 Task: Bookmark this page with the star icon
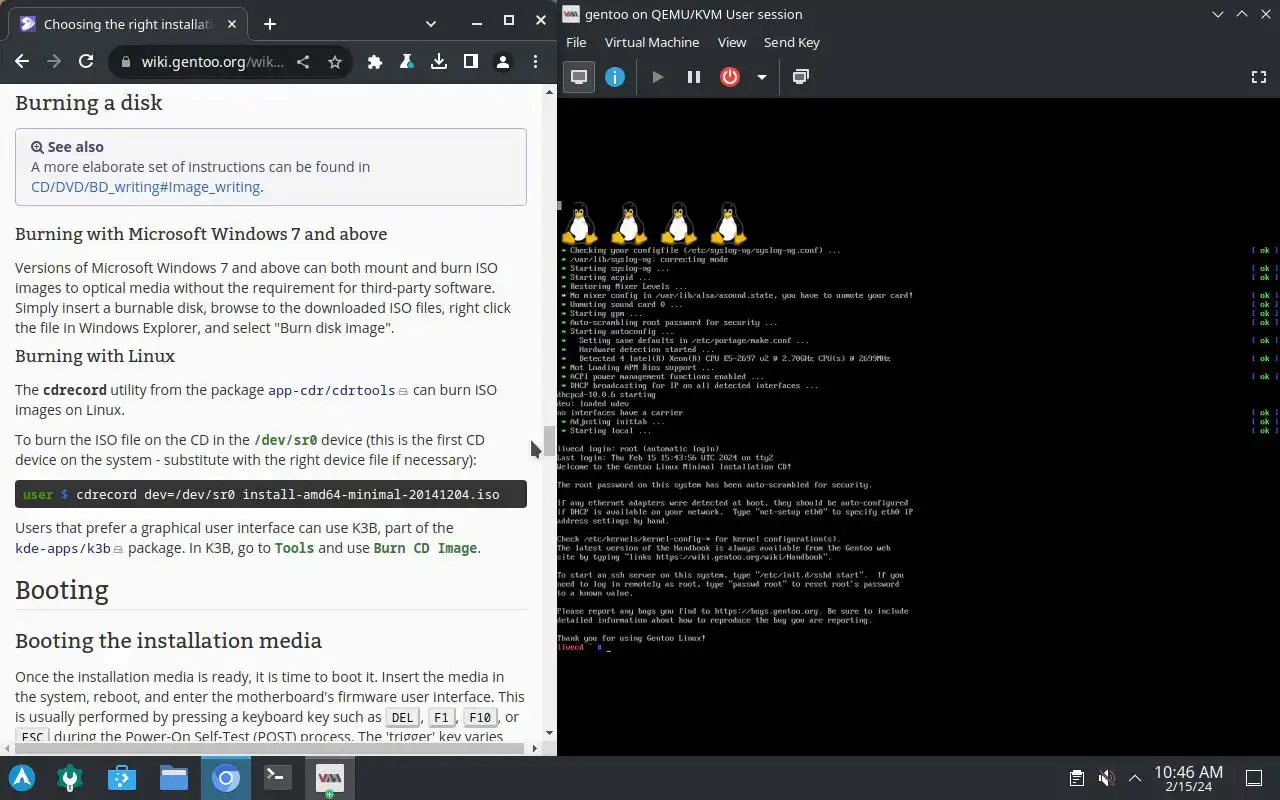[335, 62]
